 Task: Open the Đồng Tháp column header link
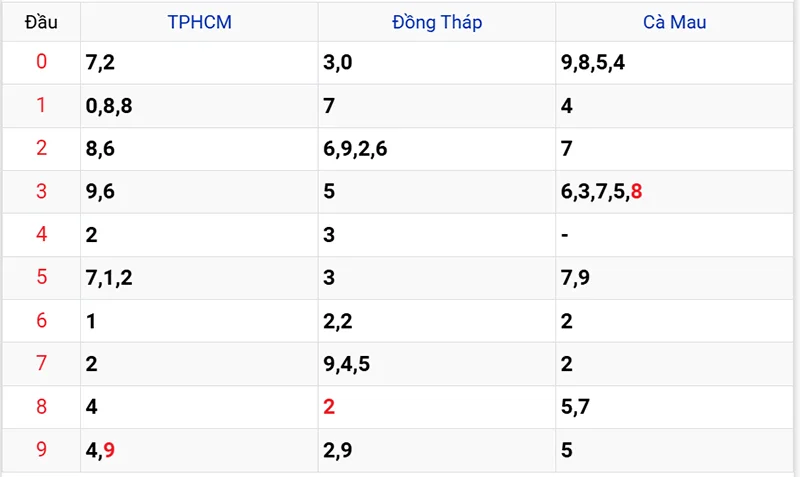436,22
